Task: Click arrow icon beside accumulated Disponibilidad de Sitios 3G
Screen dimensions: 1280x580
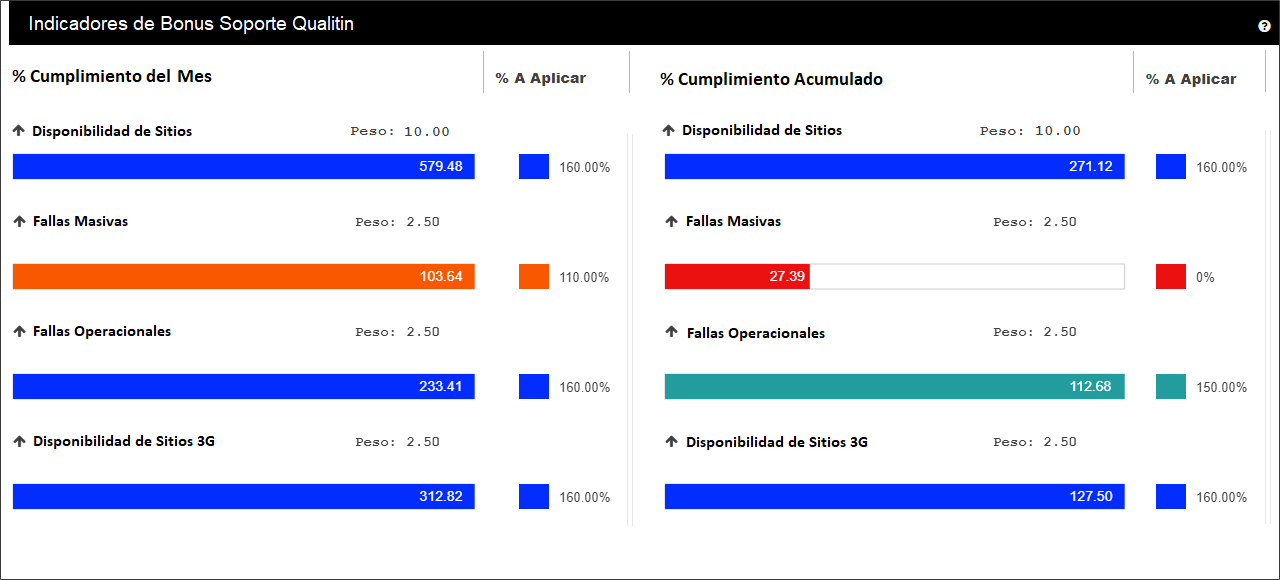Action: click(671, 442)
